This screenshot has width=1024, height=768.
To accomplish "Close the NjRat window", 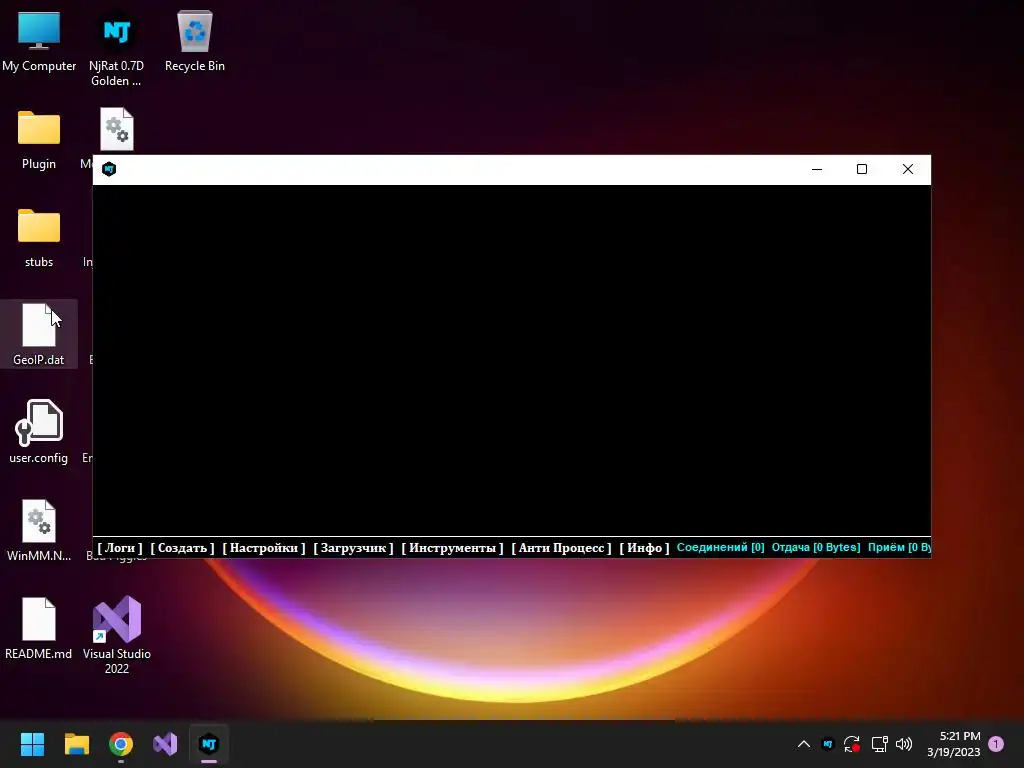I will [x=908, y=169].
